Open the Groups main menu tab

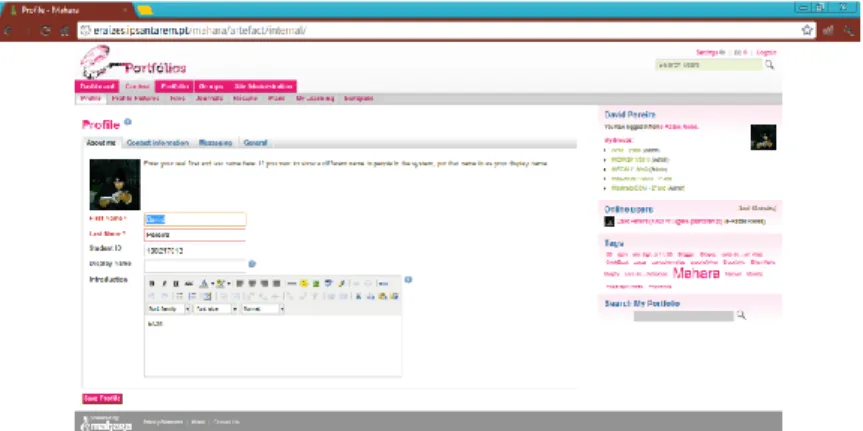pos(211,86)
